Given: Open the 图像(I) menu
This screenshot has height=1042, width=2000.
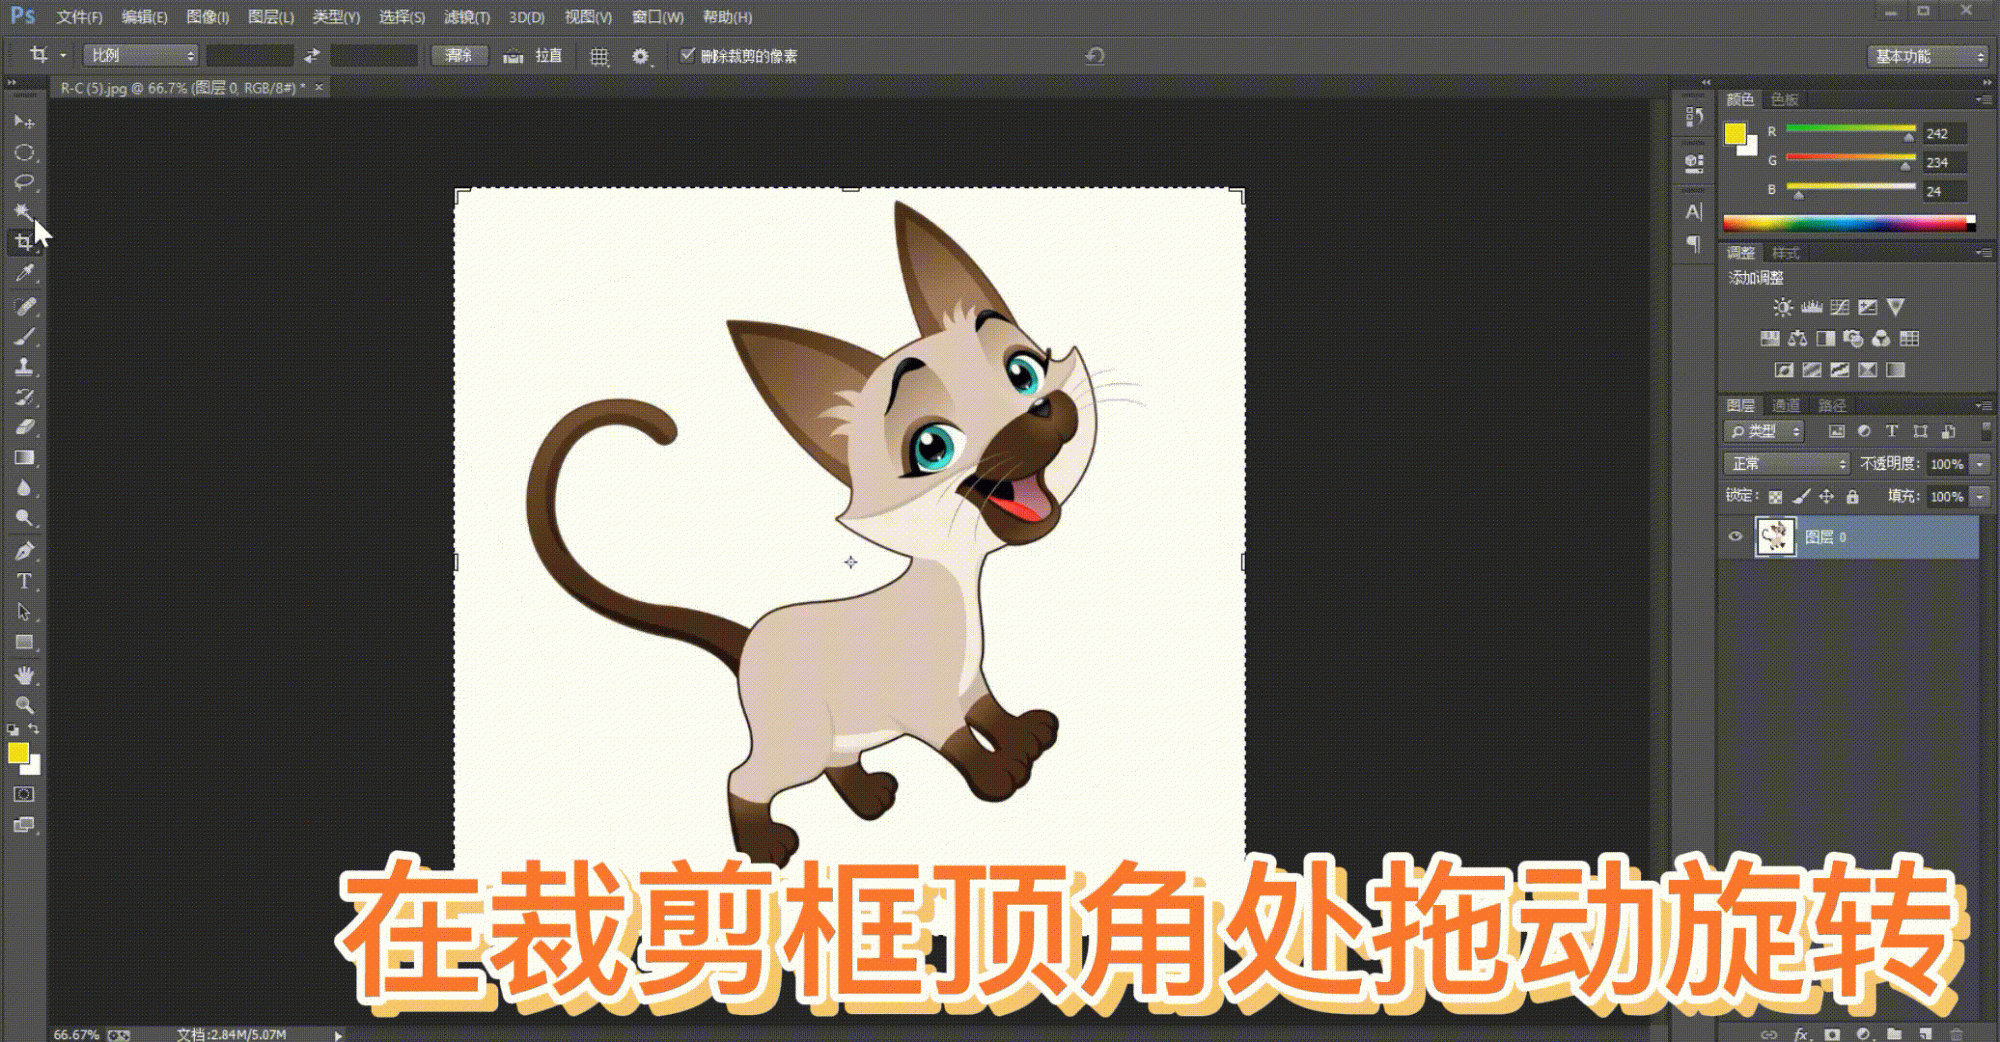Looking at the screenshot, I should pyautogui.click(x=208, y=17).
